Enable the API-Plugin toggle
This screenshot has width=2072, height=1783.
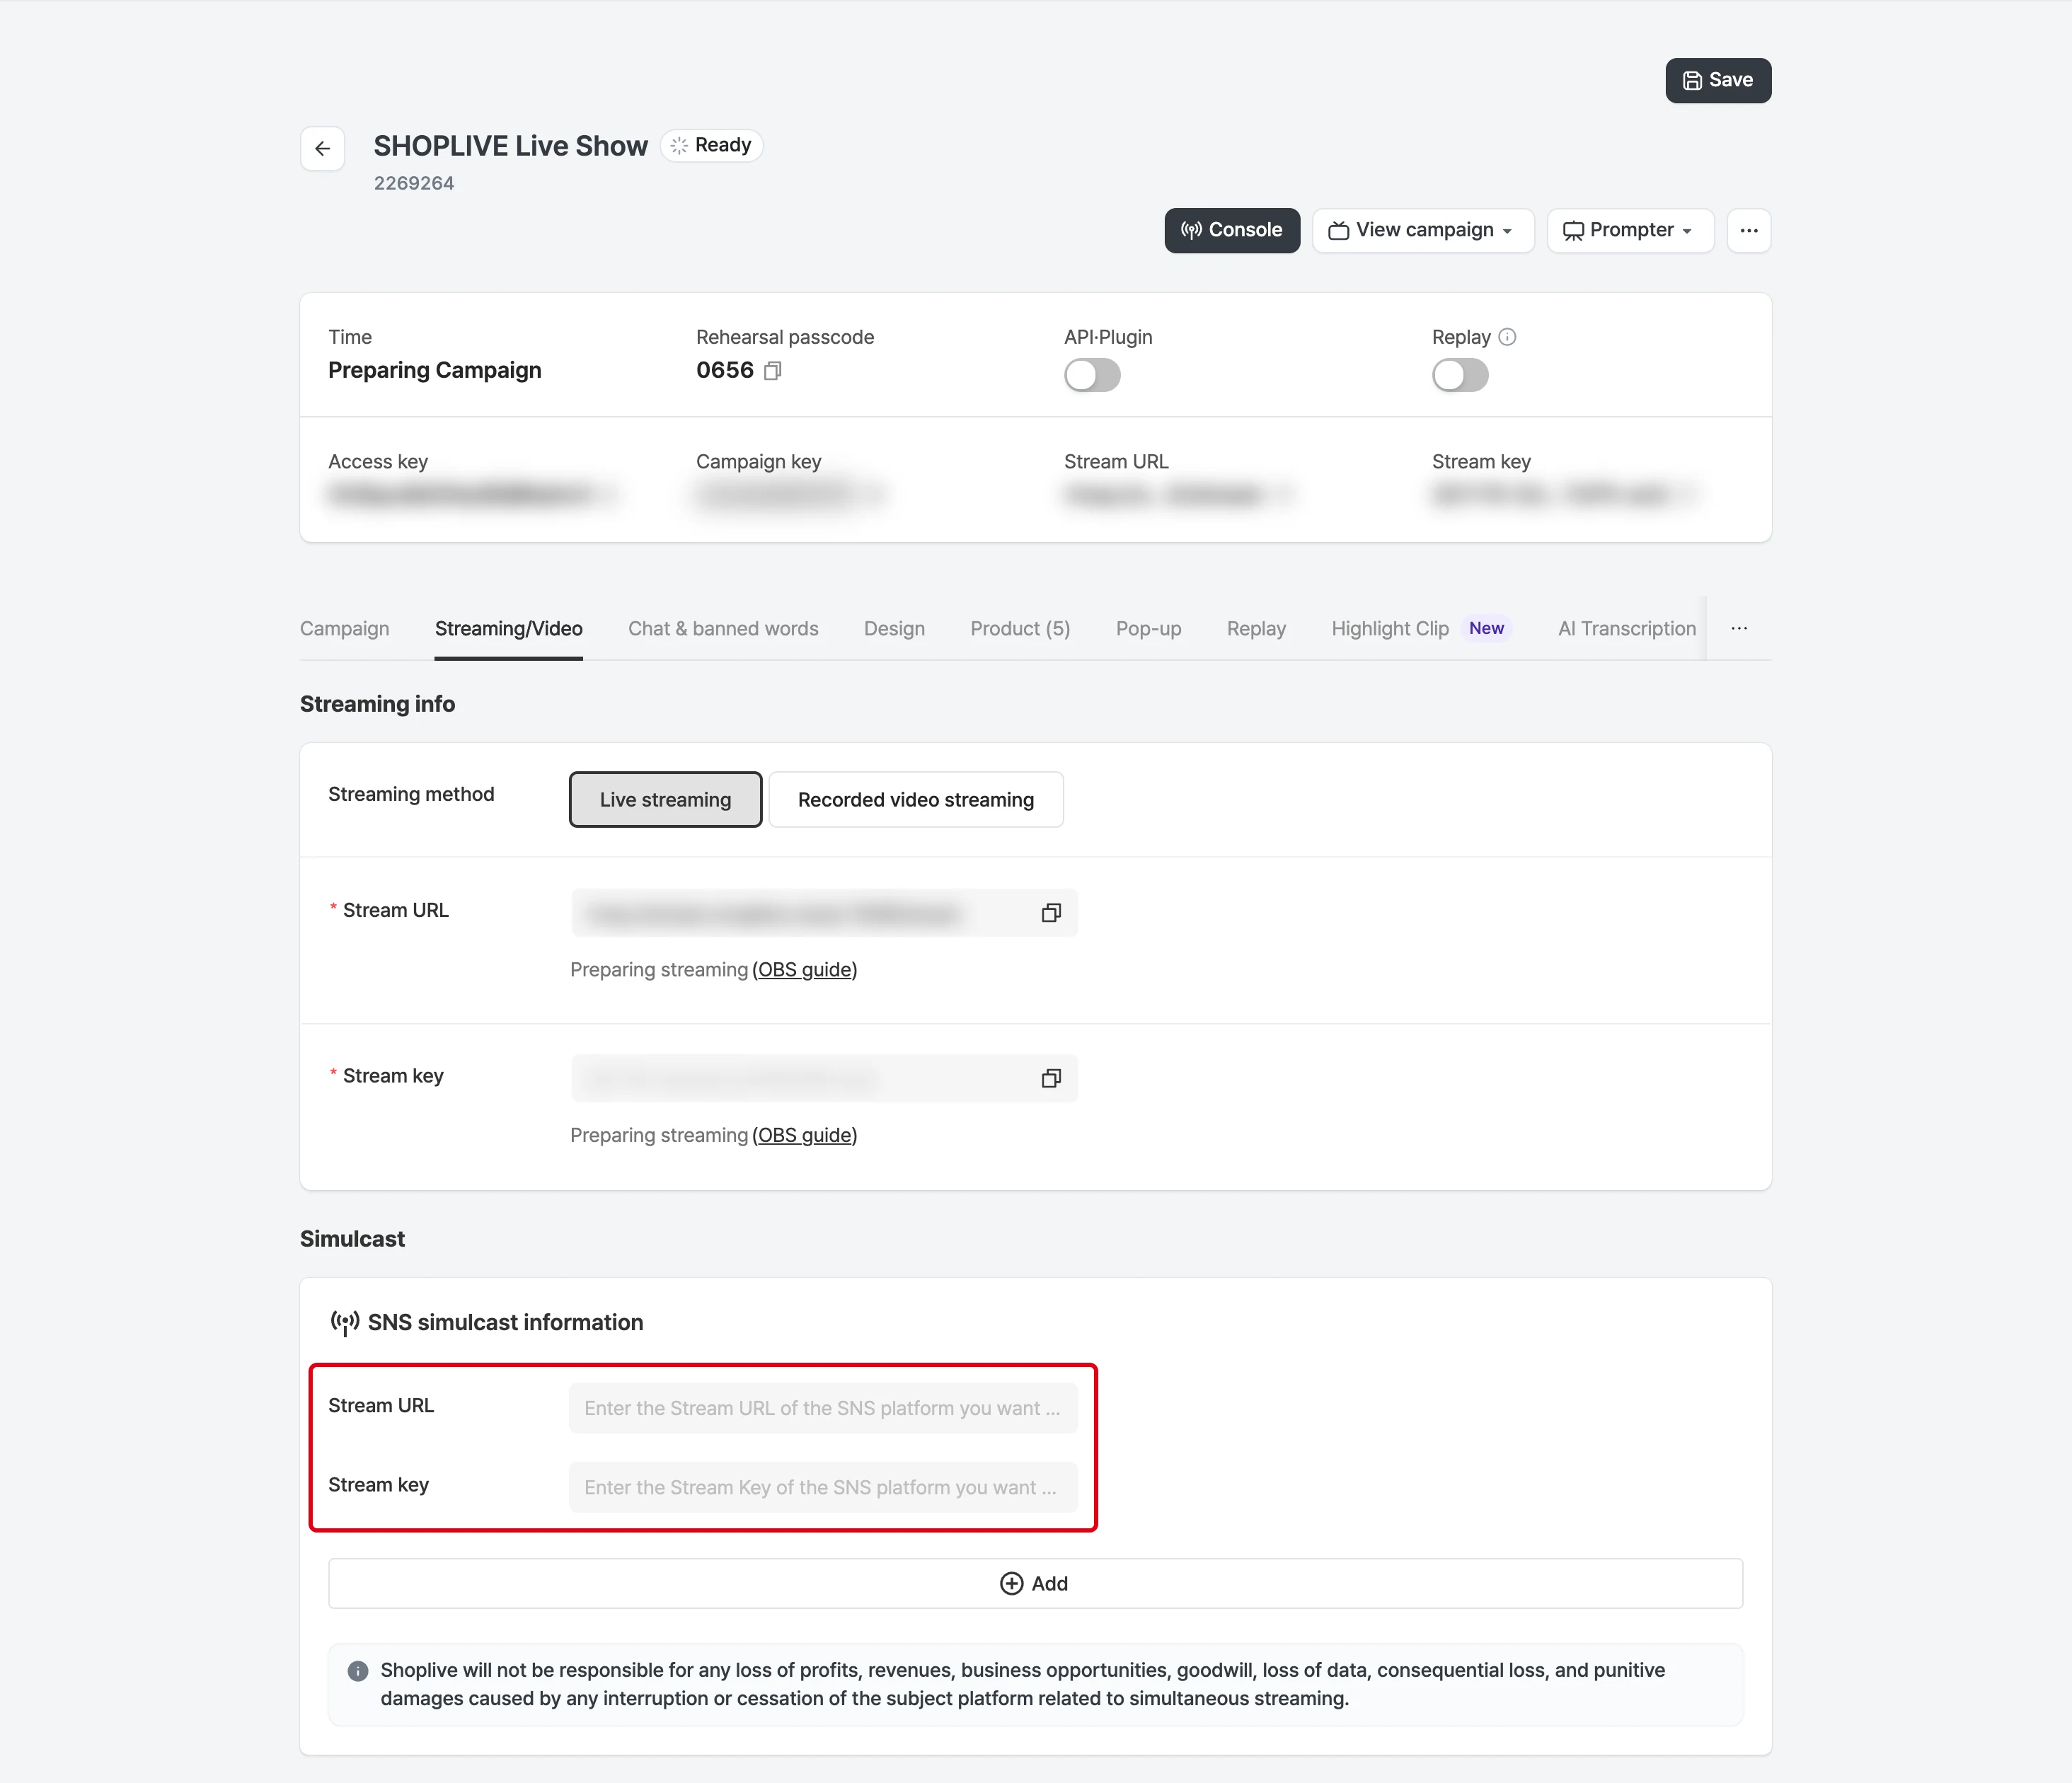[1092, 376]
